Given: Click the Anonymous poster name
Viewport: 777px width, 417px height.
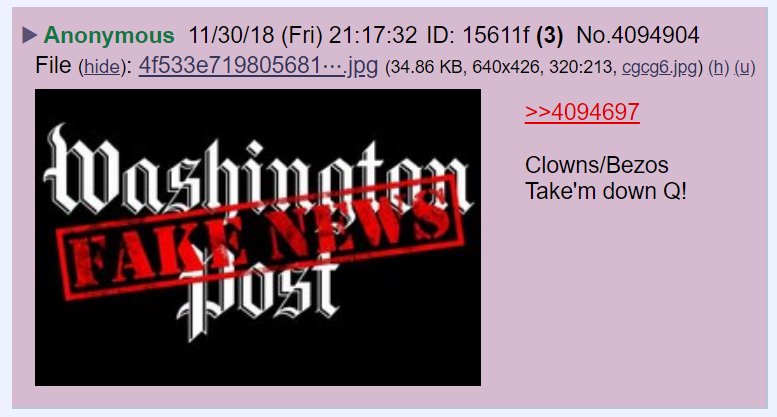Looking at the screenshot, I should 109,35.
